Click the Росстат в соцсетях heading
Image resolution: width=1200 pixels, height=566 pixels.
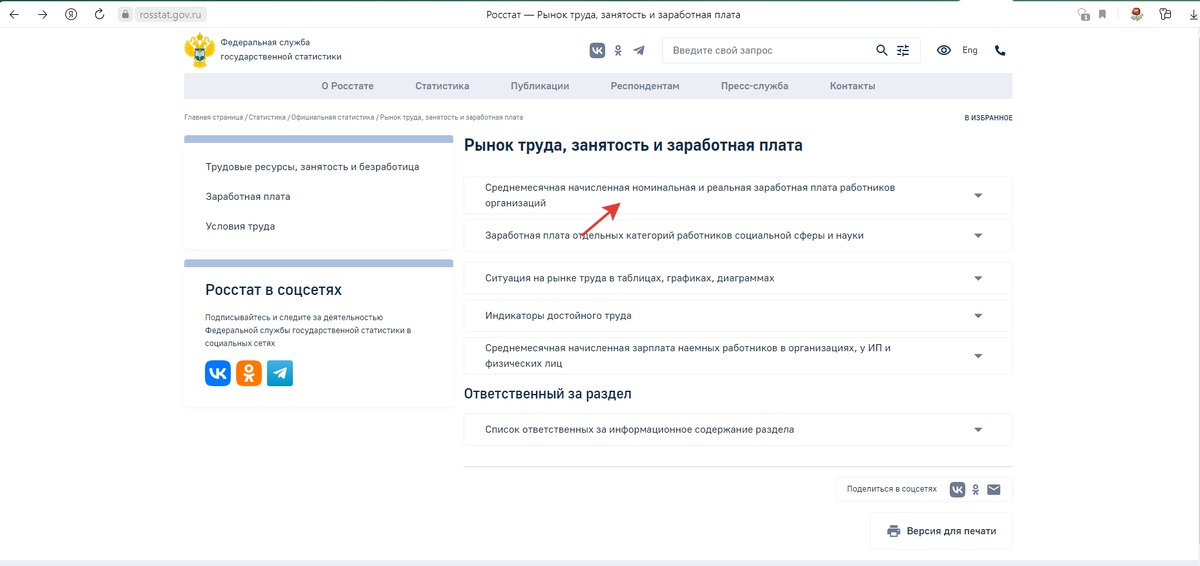pos(273,290)
